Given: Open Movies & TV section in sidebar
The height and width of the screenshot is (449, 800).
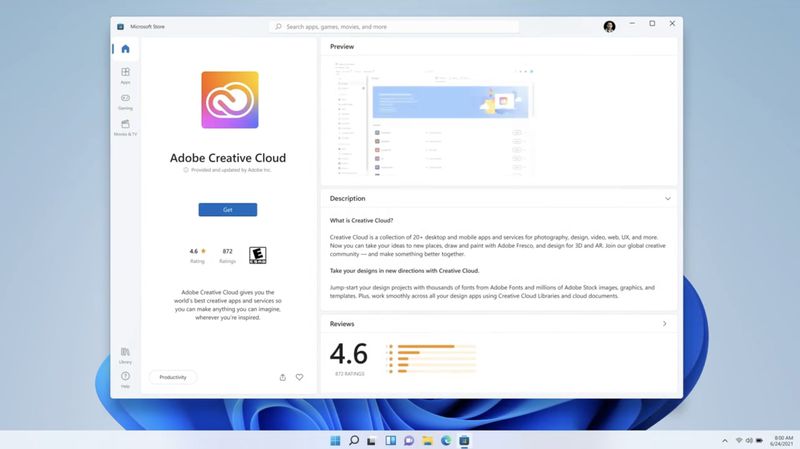Looking at the screenshot, I should click(x=126, y=128).
